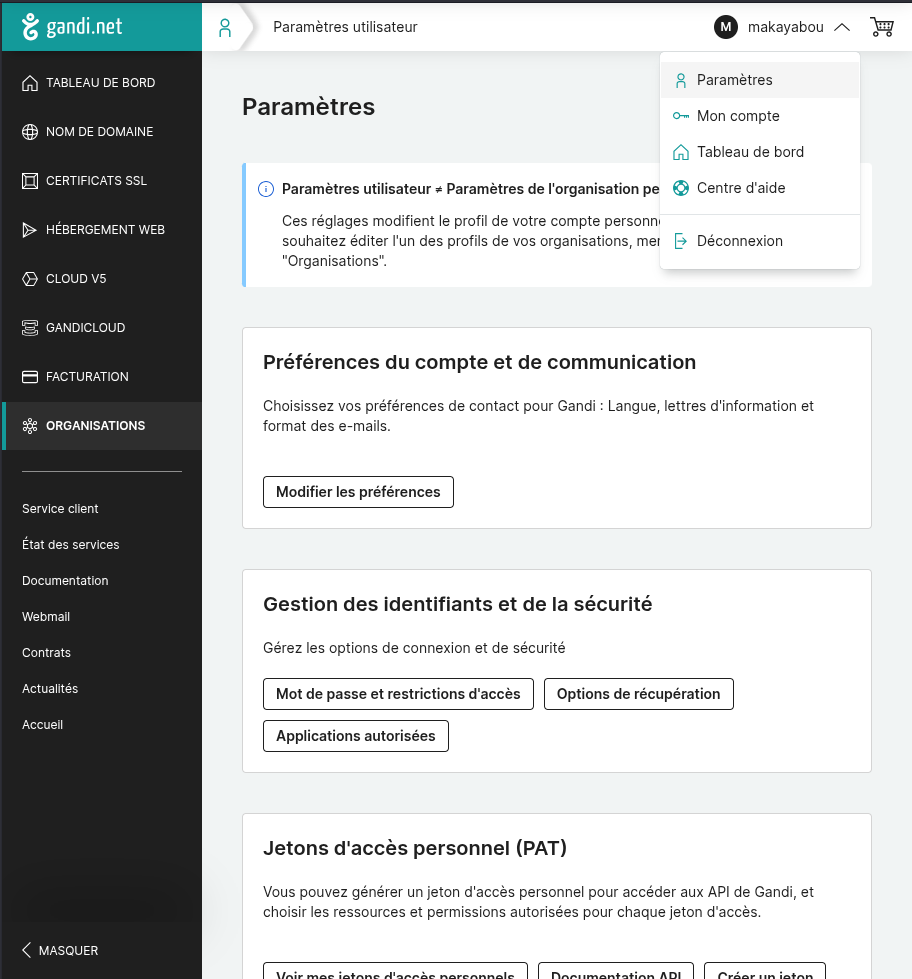This screenshot has width=912, height=979.
Task: Open Options de récupération
Action: 638,693
